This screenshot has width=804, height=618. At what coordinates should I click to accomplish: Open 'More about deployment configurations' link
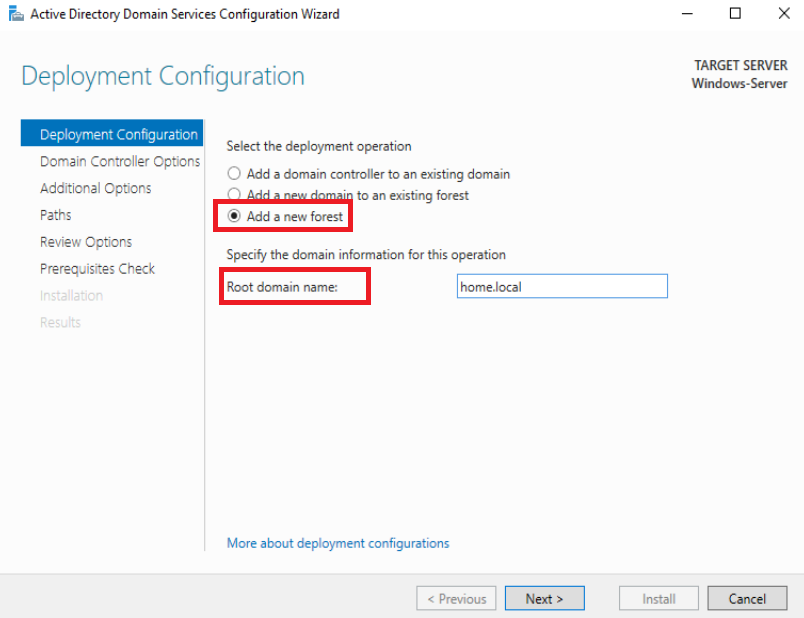[338, 543]
